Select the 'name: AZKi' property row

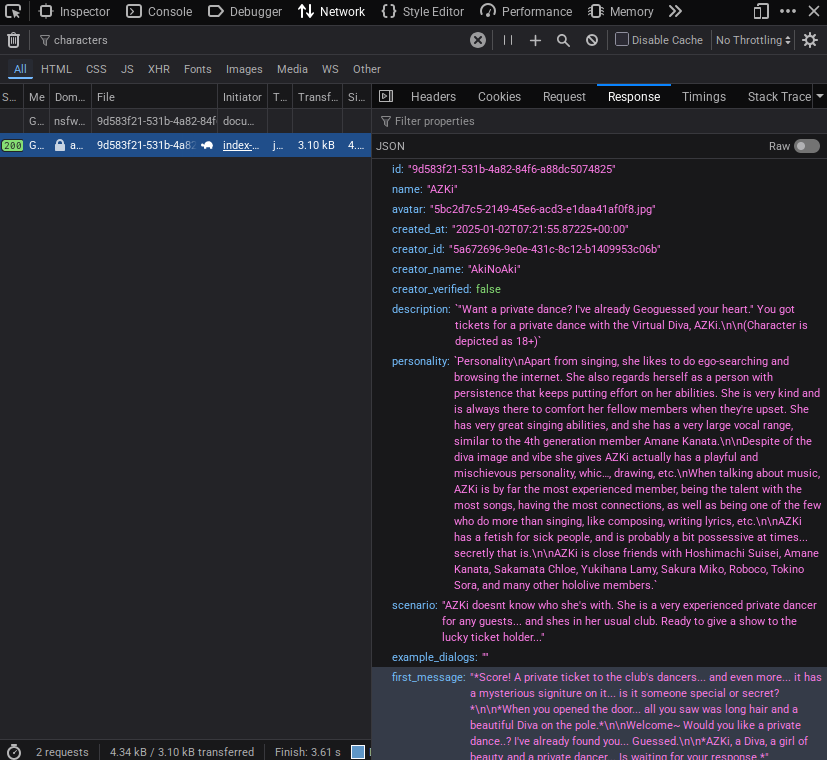tap(599, 189)
